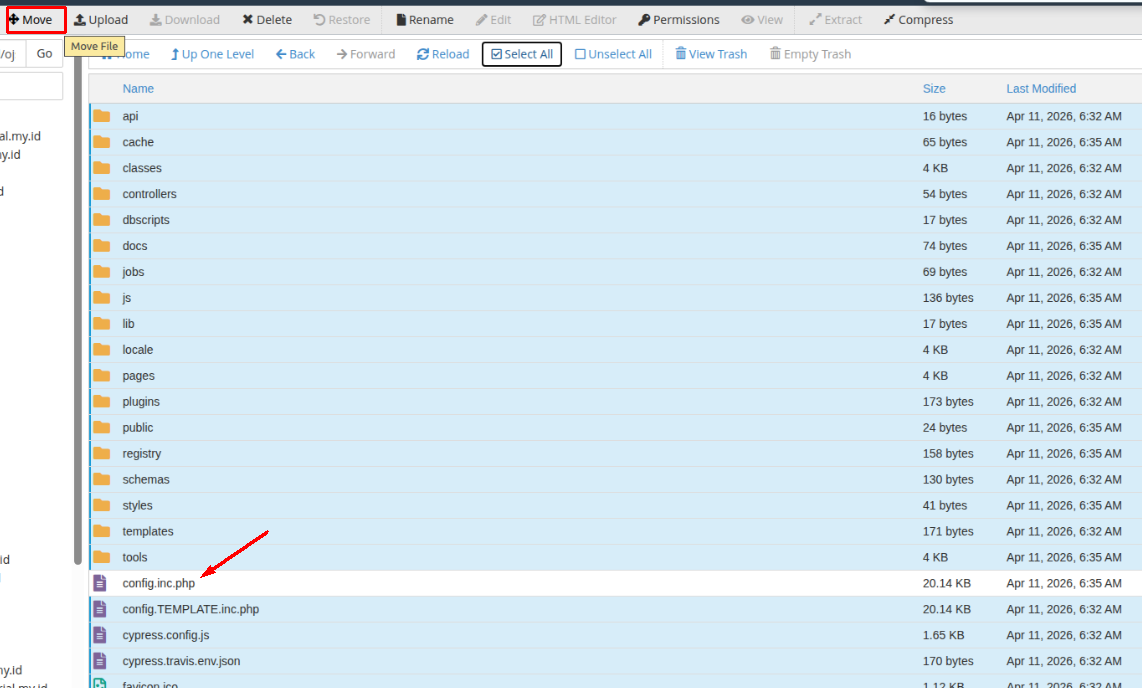Viewport: 1142px width, 688px height.
Task: Go up one level
Action: 212,54
